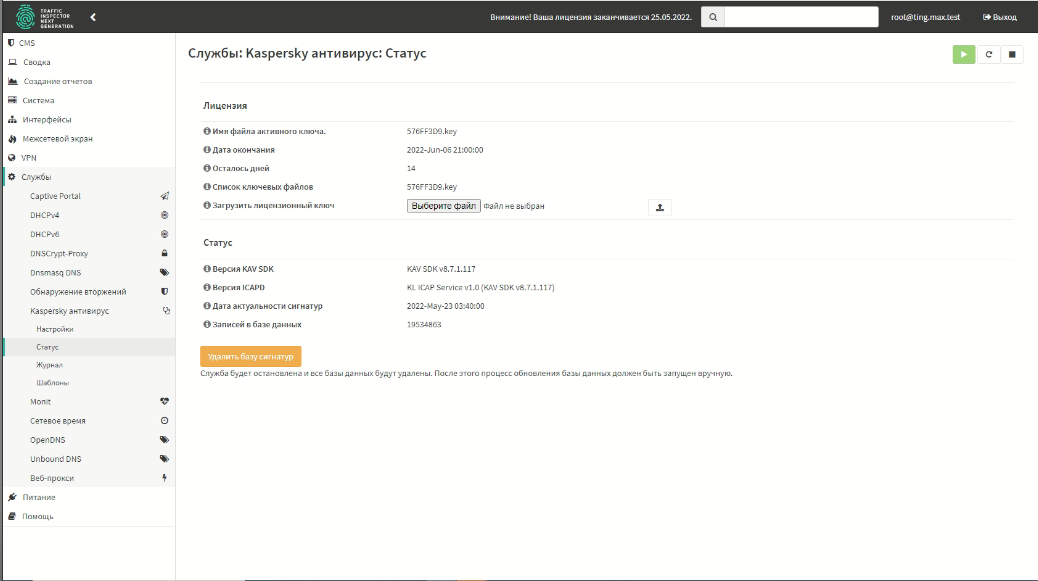The image size is (1038, 581).
Task: Show help info for Дата окончания
Action: [207, 150]
